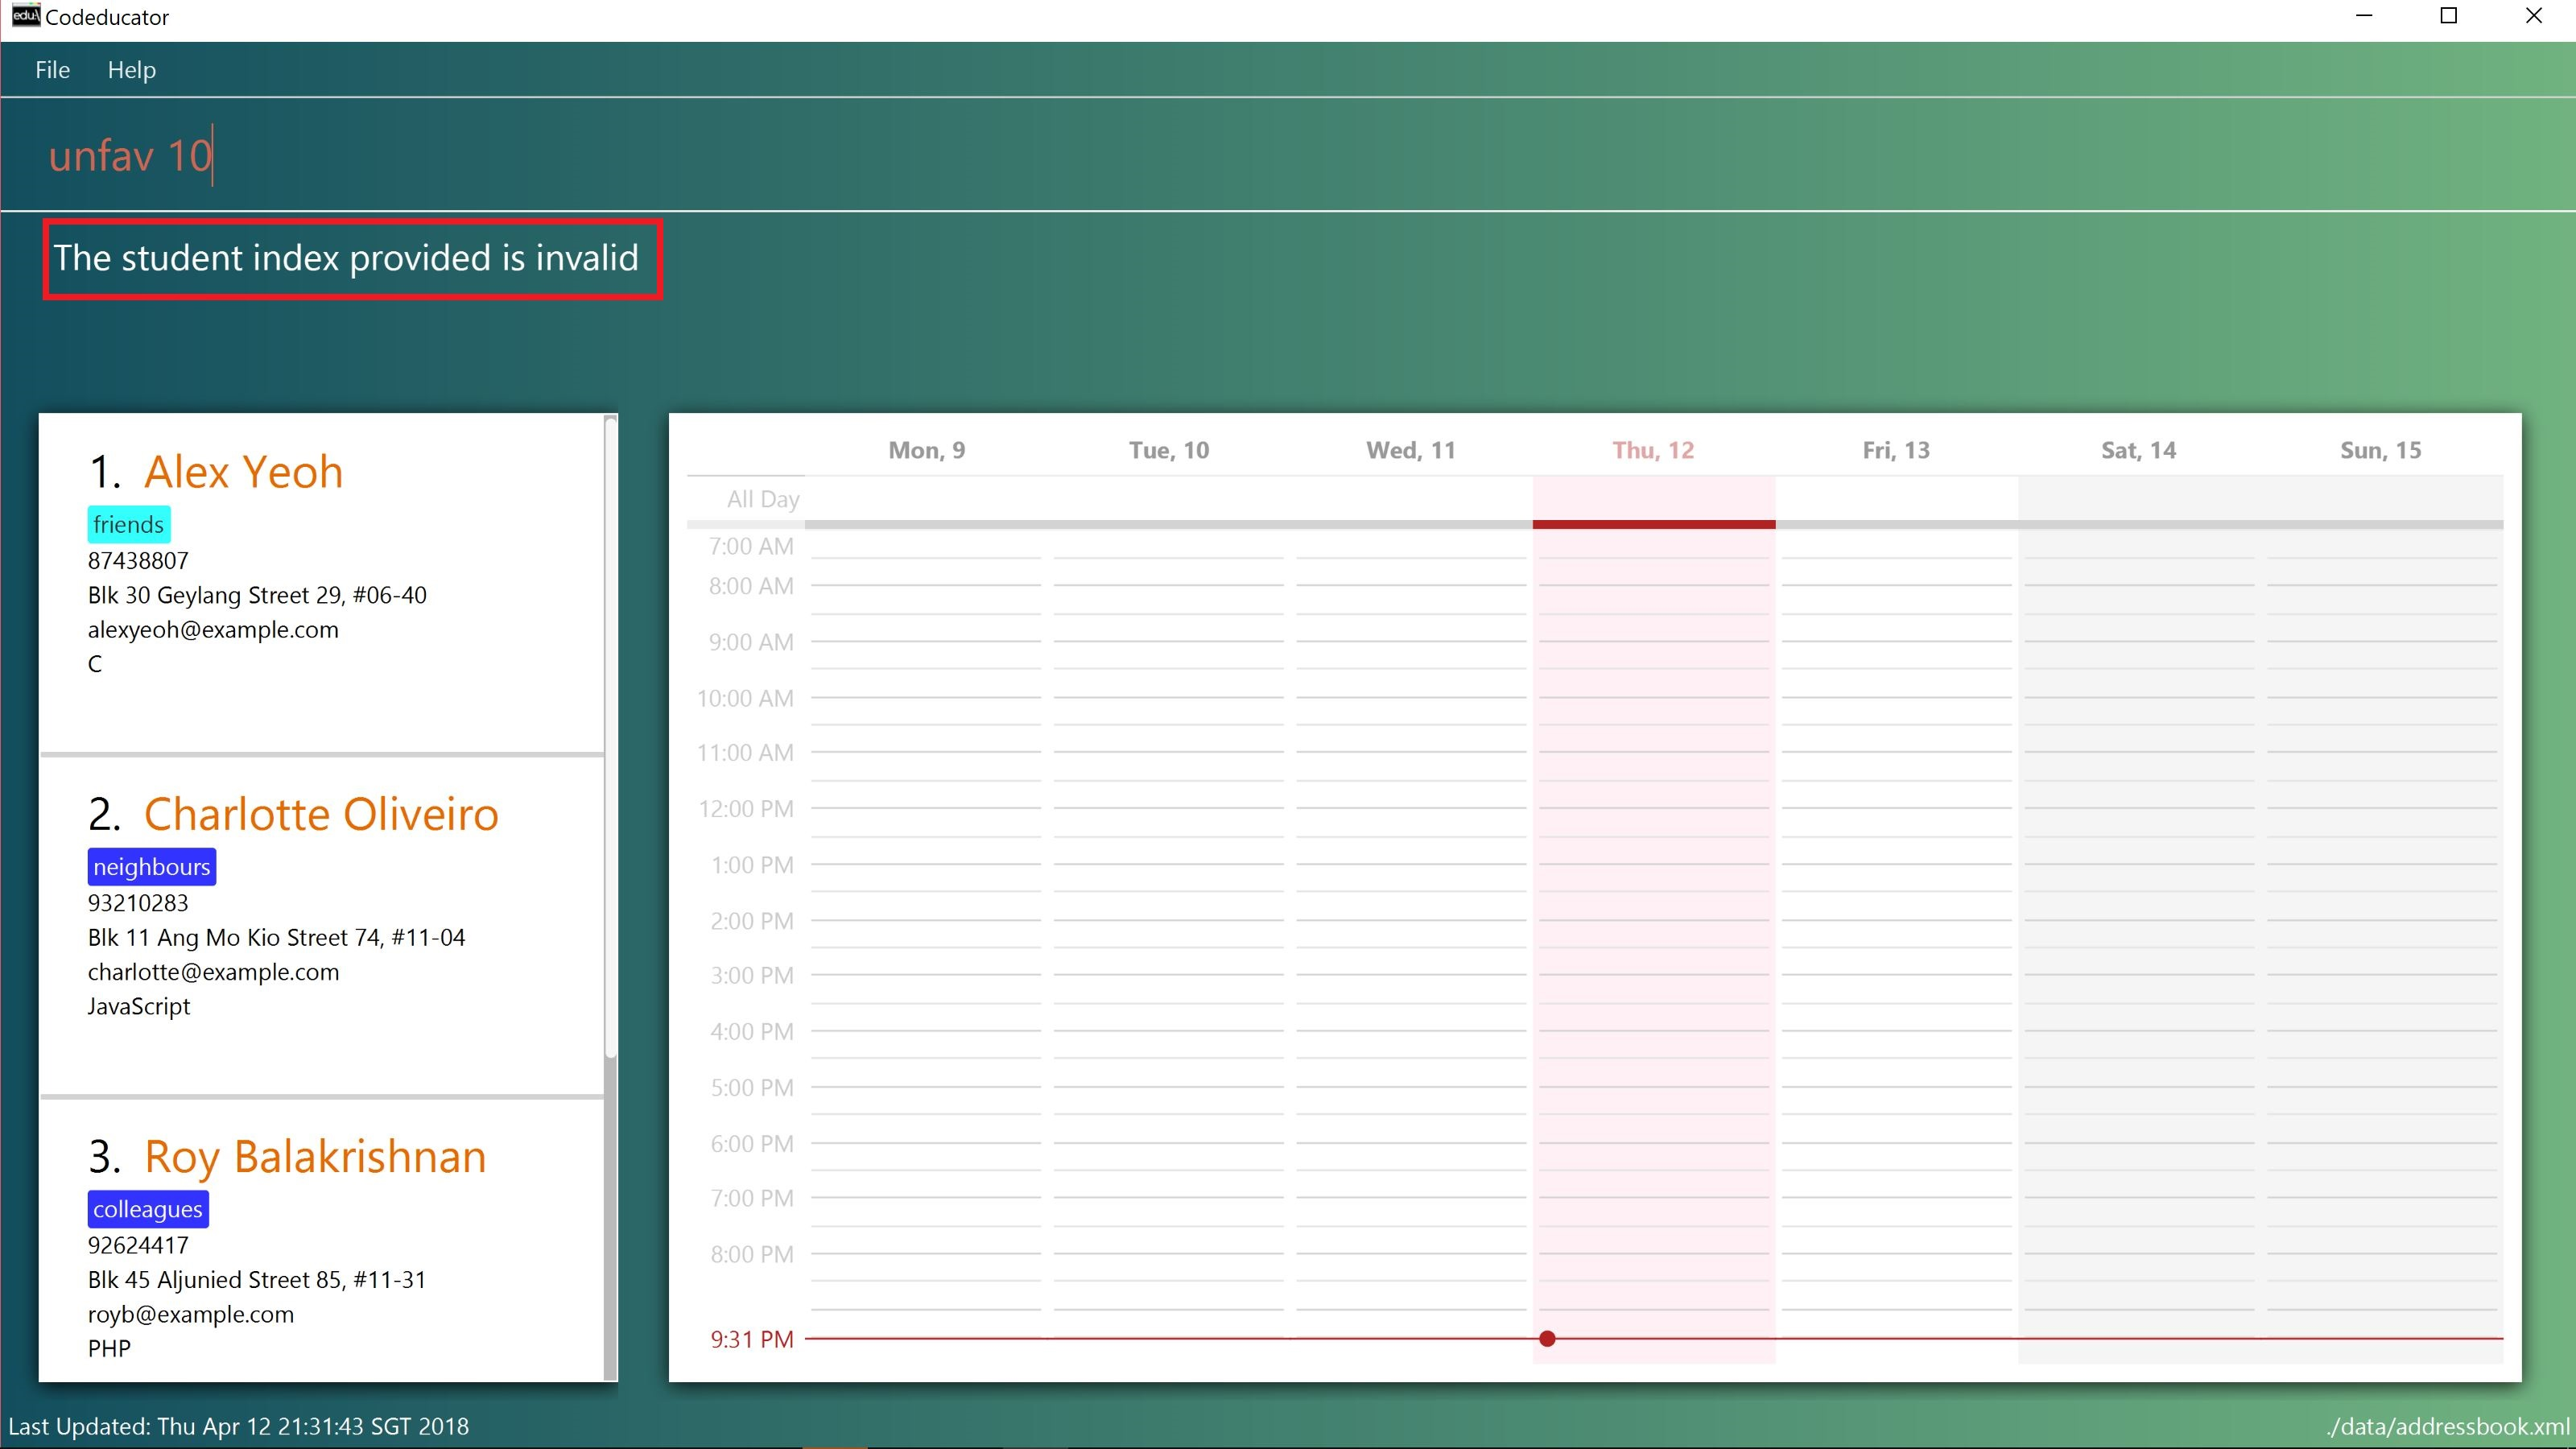Click the Codeducator app icon in title bar
Viewport: 2576px width, 1449px height.
(x=24, y=16)
